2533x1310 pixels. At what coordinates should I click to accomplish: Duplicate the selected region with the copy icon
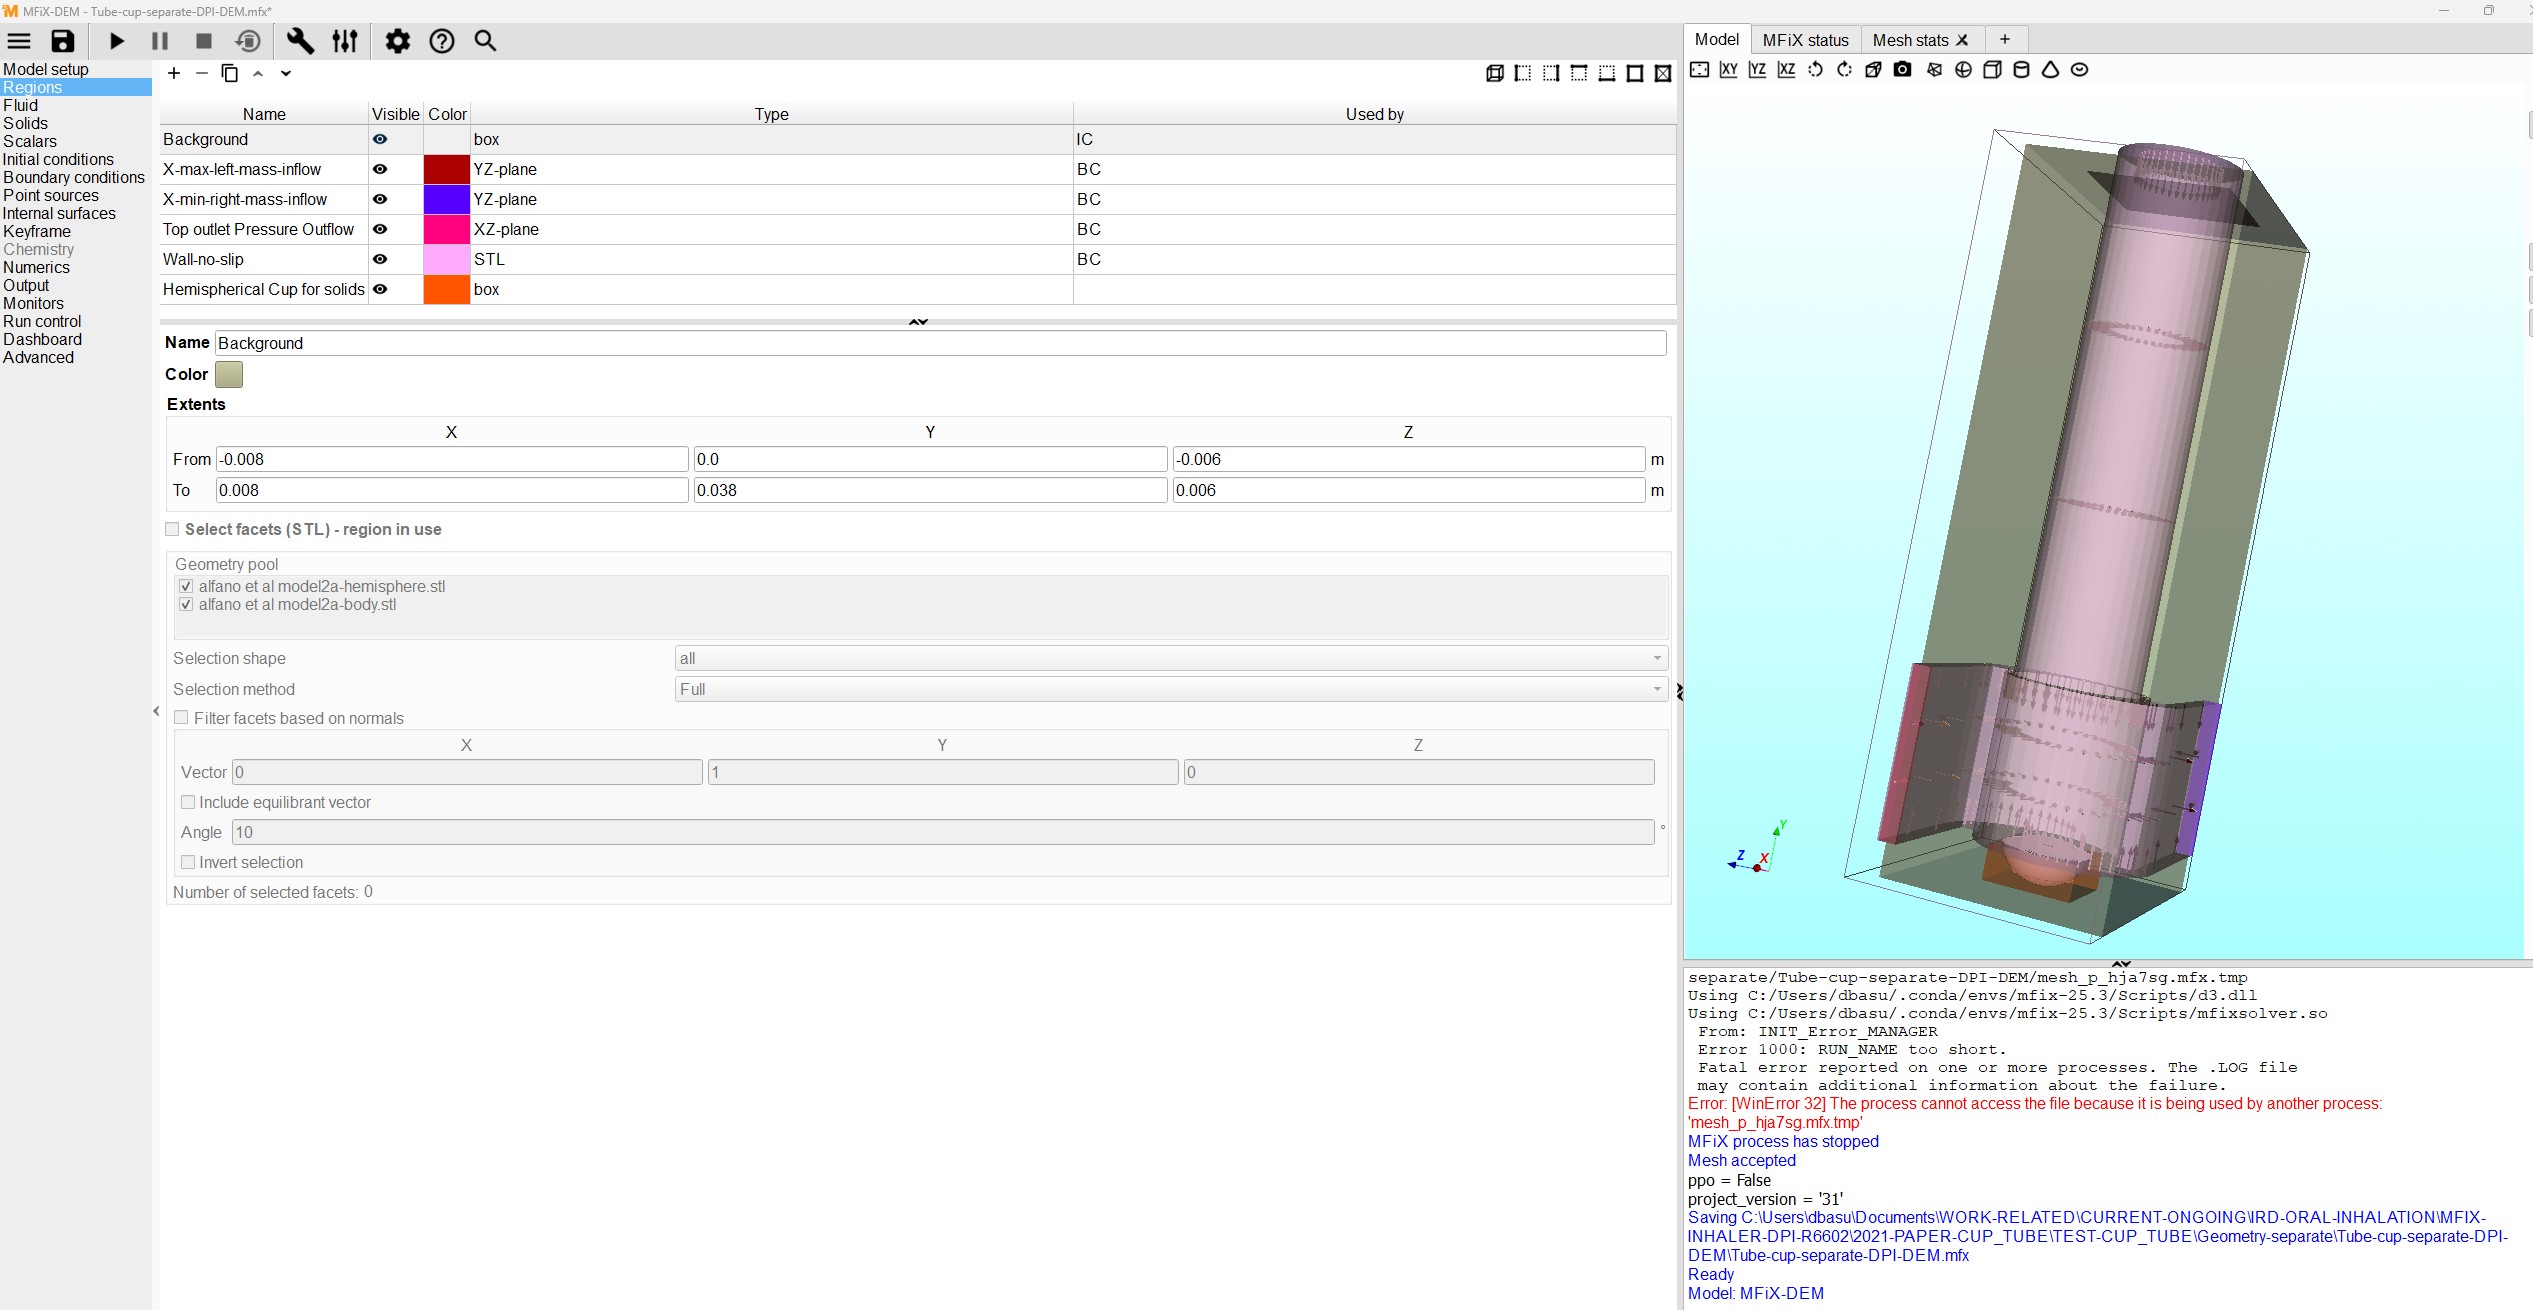pos(229,73)
